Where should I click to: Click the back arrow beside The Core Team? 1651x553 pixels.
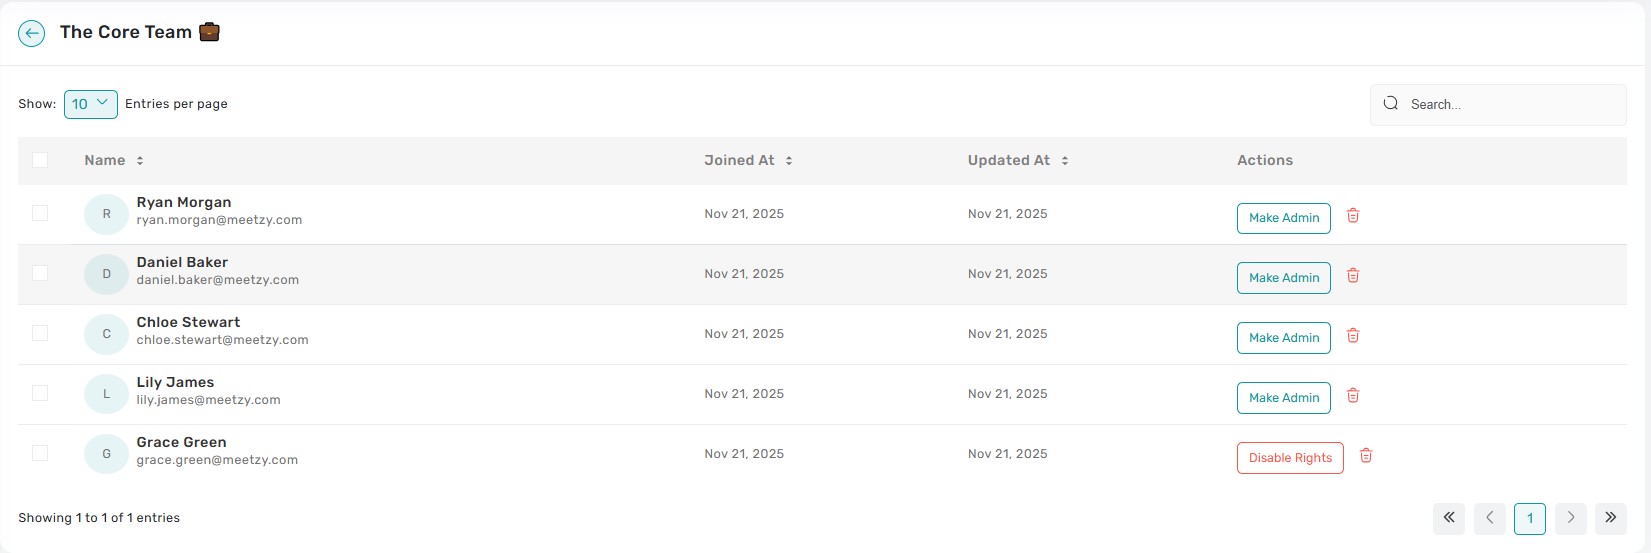pos(32,34)
